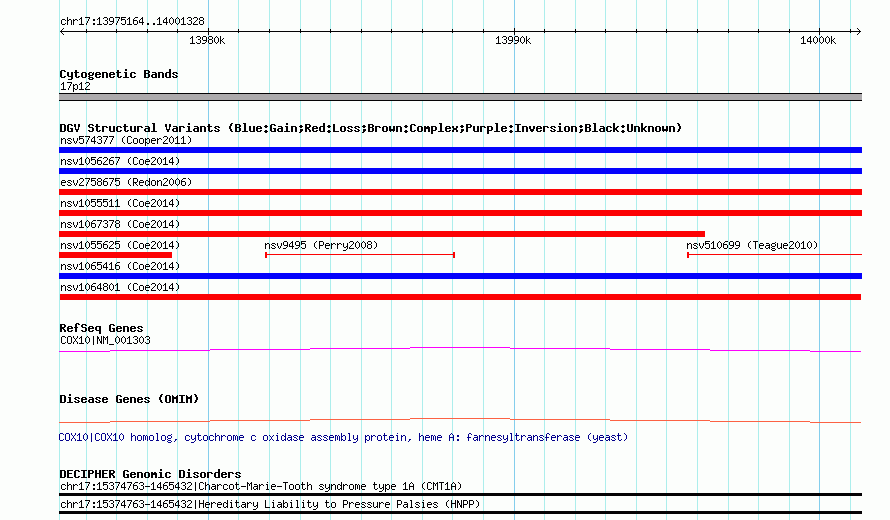
Task: Click the 14000k ruler tick label
Action: pyautogui.click(x=818, y=40)
